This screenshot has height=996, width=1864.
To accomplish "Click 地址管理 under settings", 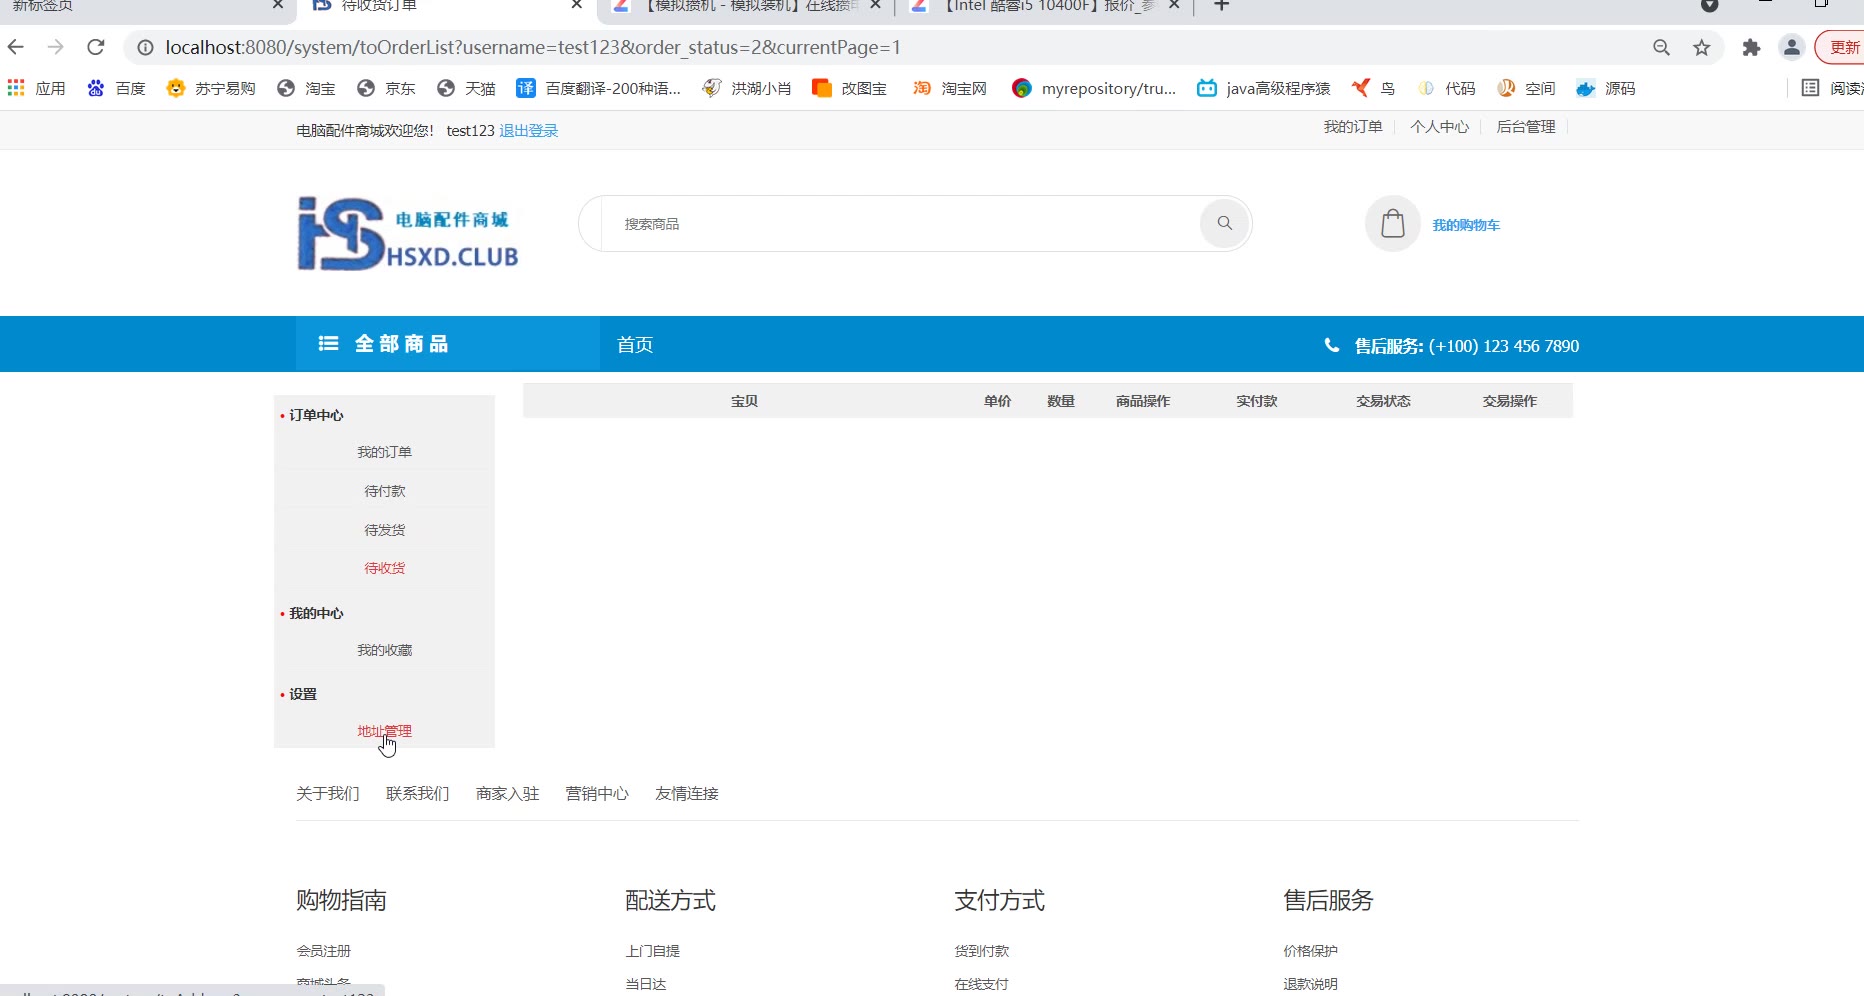I will point(384,731).
